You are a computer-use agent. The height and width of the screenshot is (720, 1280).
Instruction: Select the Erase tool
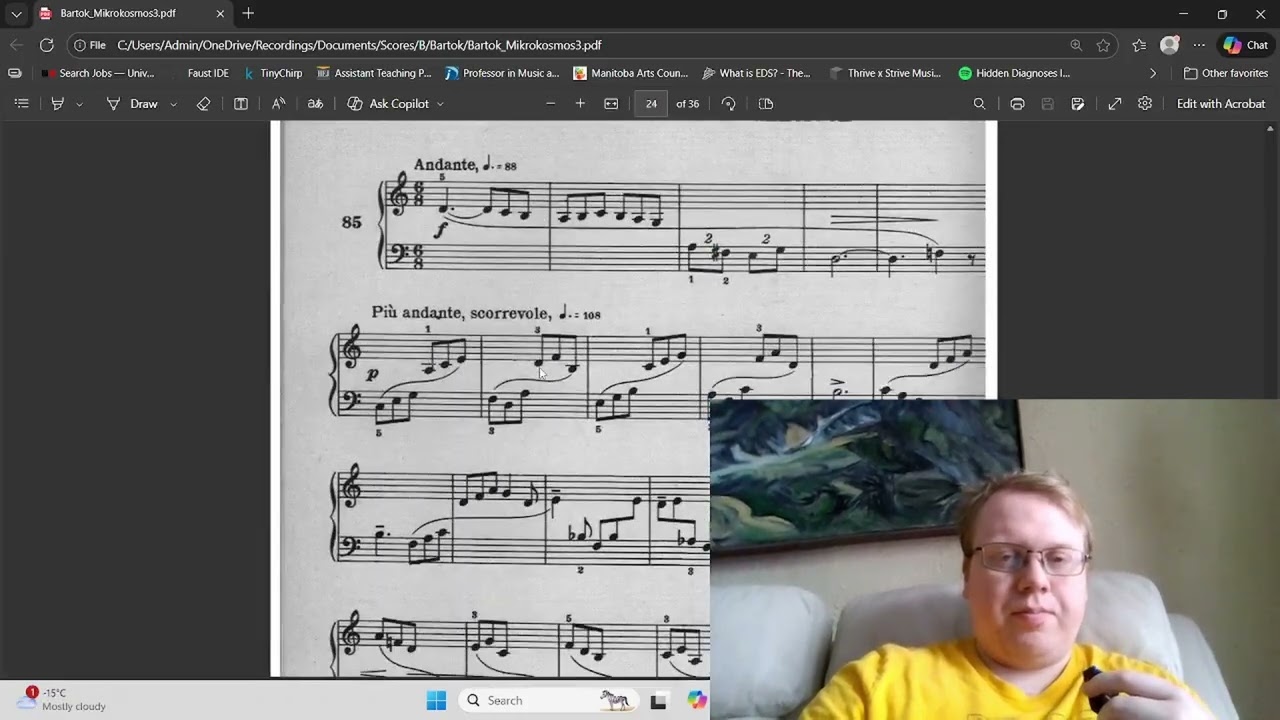(x=203, y=104)
